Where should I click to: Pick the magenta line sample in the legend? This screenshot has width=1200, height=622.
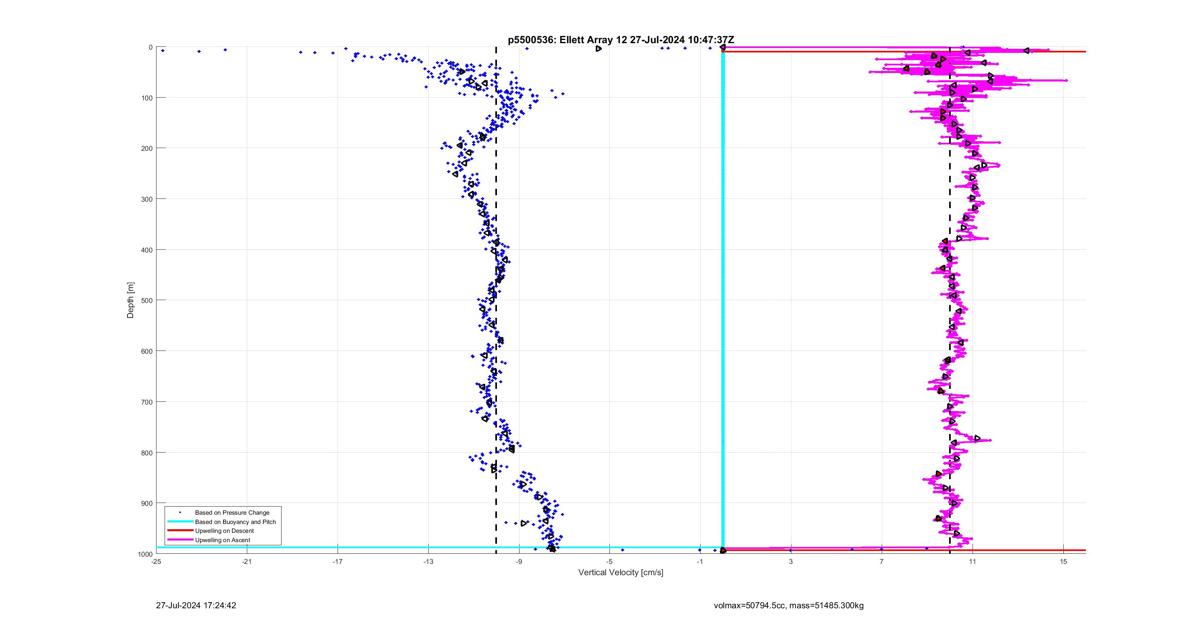point(179,540)
